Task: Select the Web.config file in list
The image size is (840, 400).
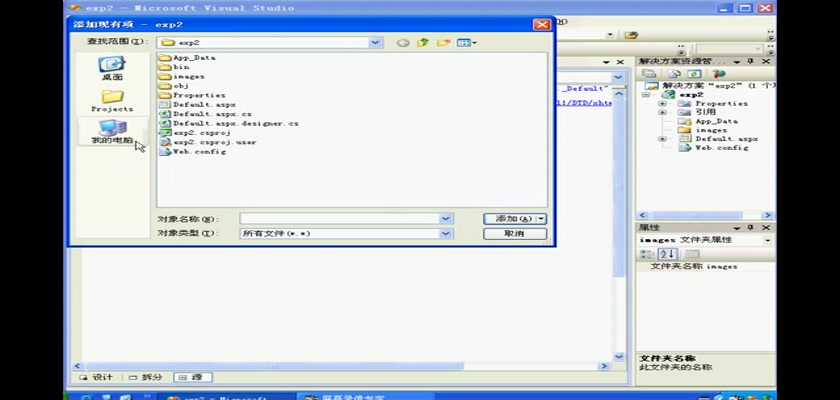Action: [198, 152]
